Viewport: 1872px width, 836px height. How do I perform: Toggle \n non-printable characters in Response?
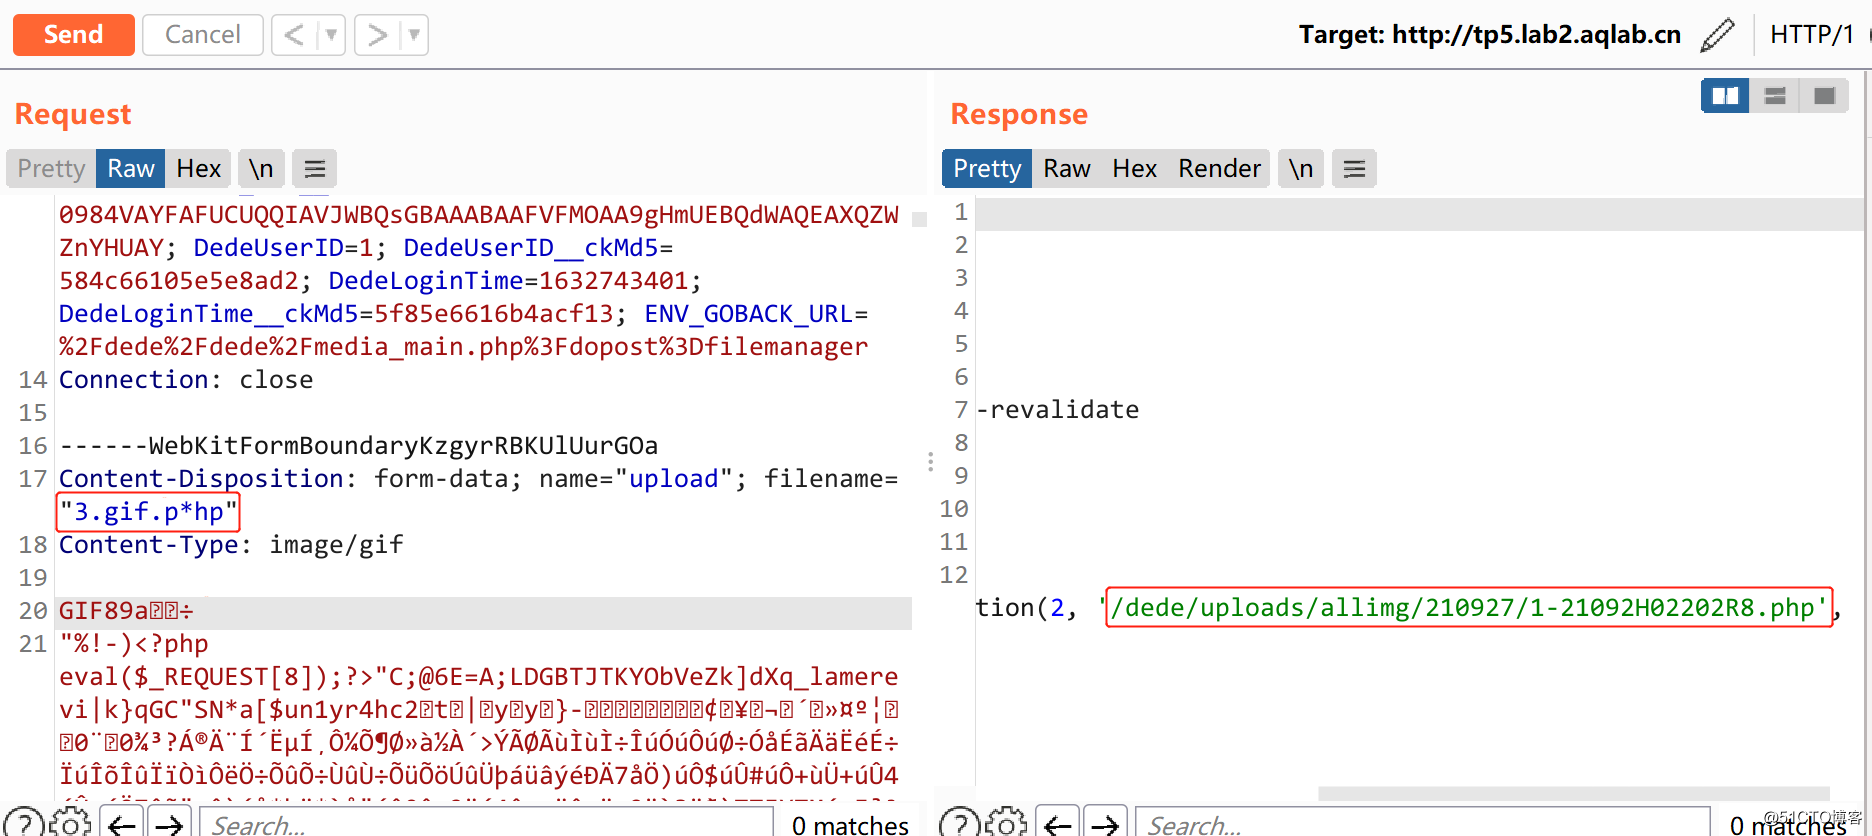click(x=1301, y=168)
